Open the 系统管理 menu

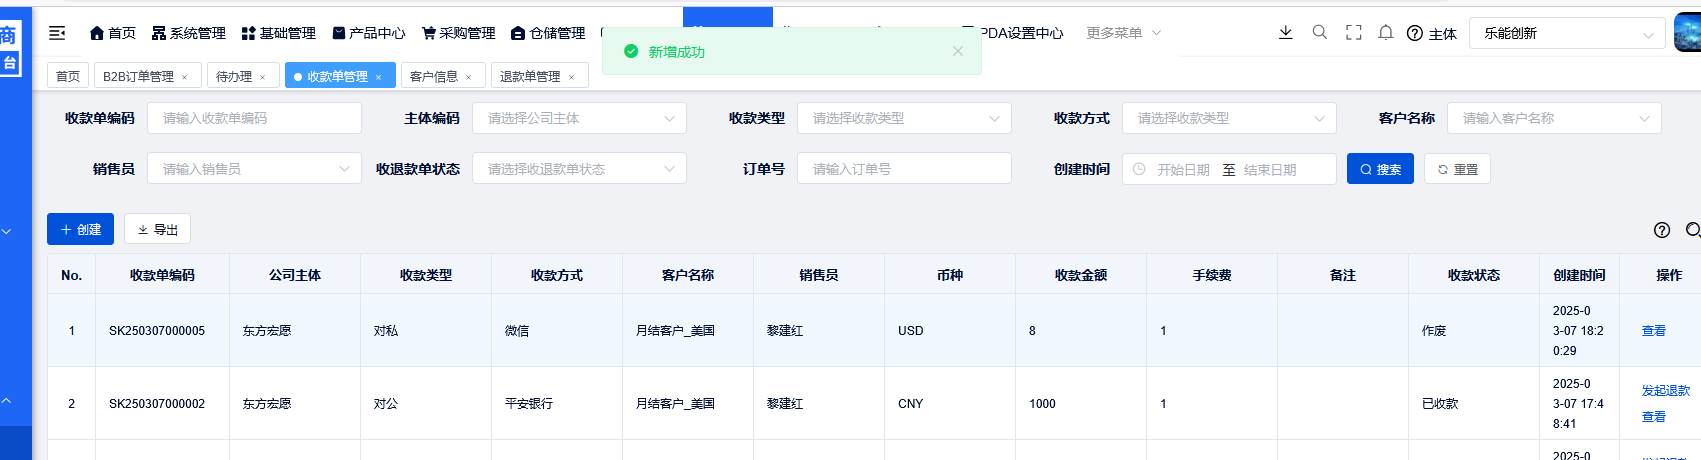(x=188, y=33)
